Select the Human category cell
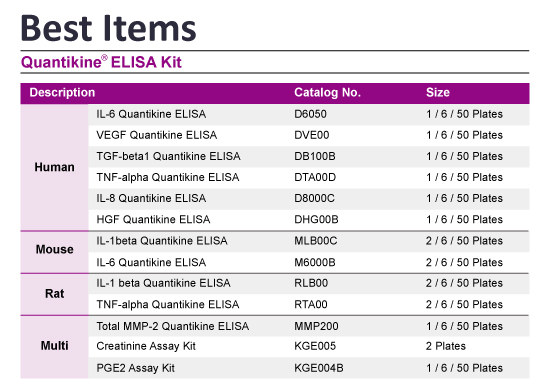The width and height of the screenshot is (550, 386). [54, 167]
